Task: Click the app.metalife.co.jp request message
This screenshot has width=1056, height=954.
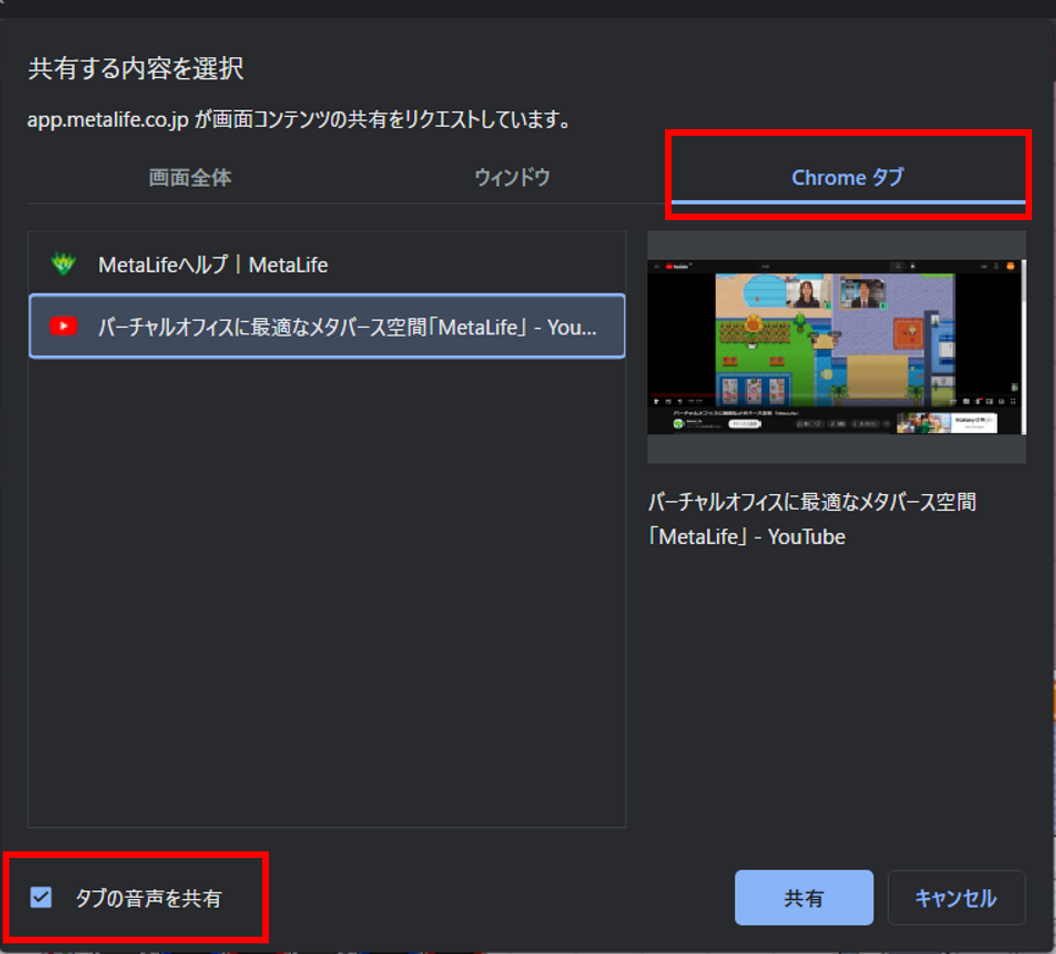Action: 300,120
